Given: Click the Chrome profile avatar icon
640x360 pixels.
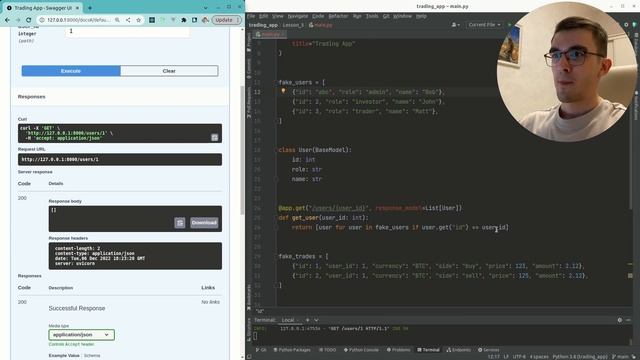Looking at the screenshot, I should tap(205, 20).
